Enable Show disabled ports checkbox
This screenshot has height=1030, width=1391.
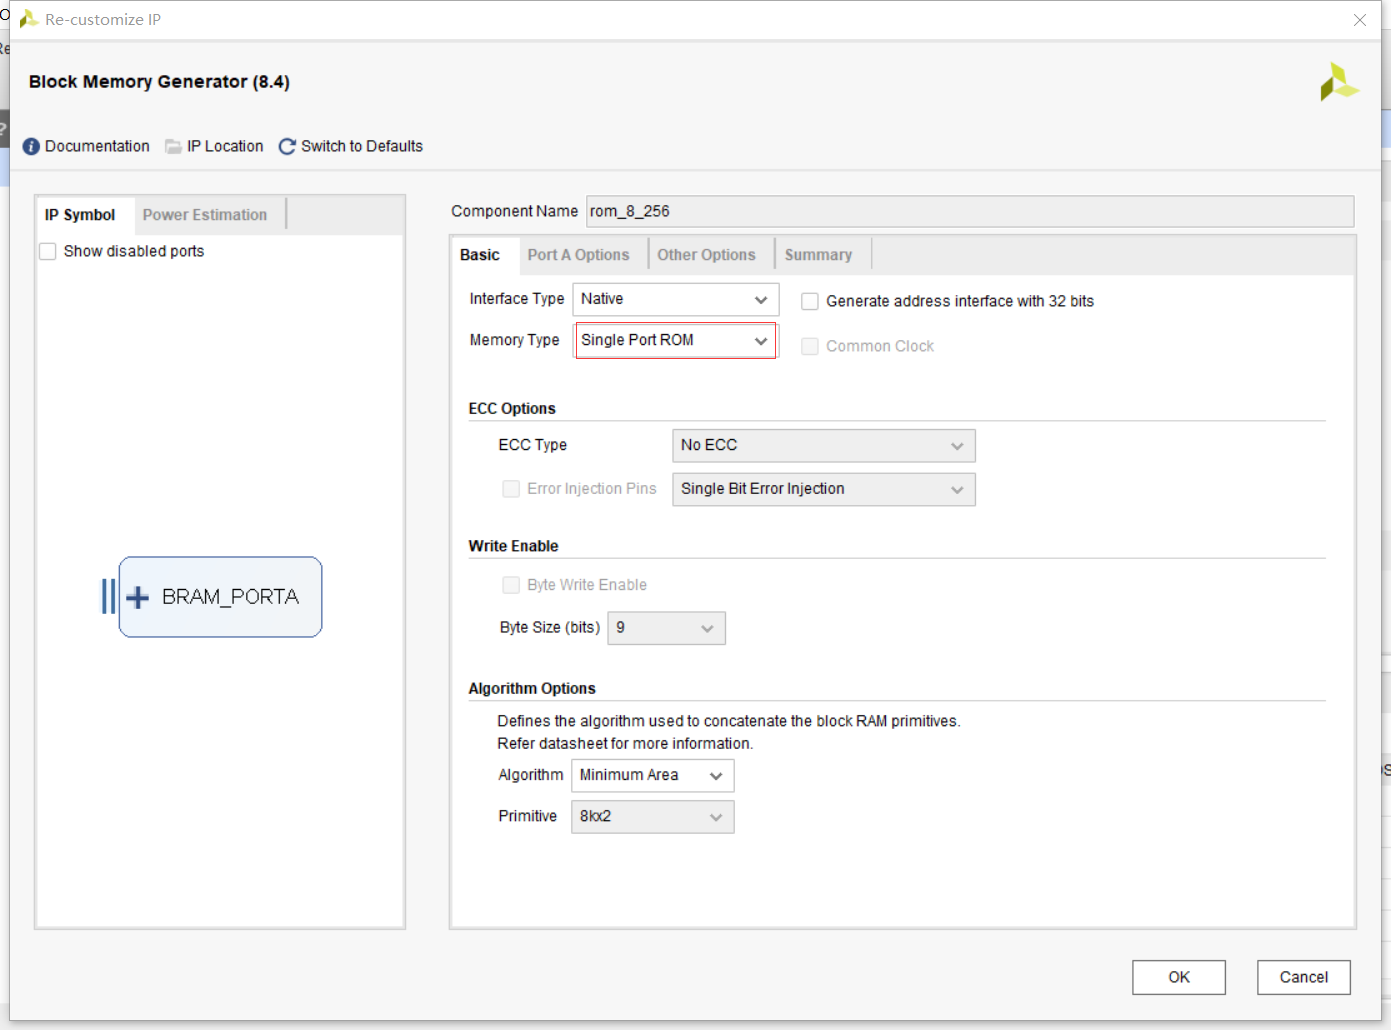(x=47, y=251)
